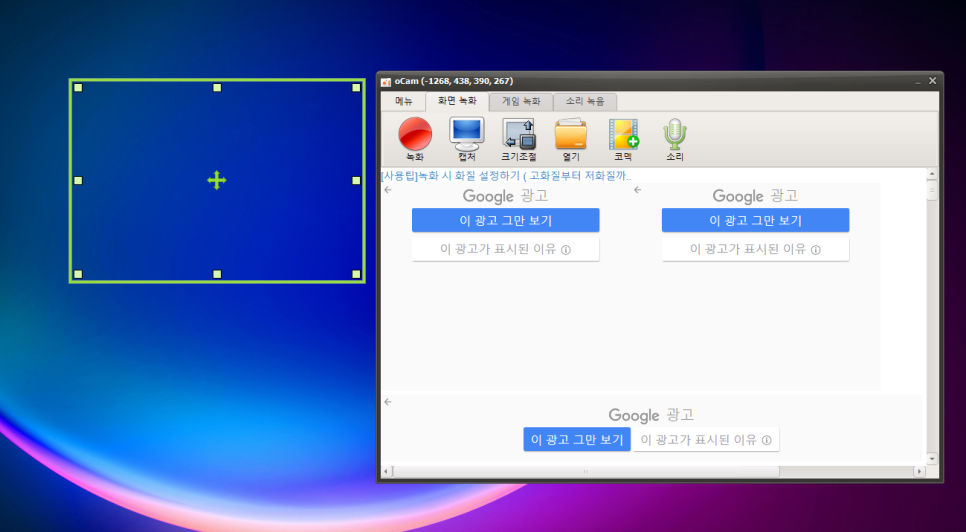Click bottom-center handle of capture region
The image size is (966, 532).
tap(217, 274)
